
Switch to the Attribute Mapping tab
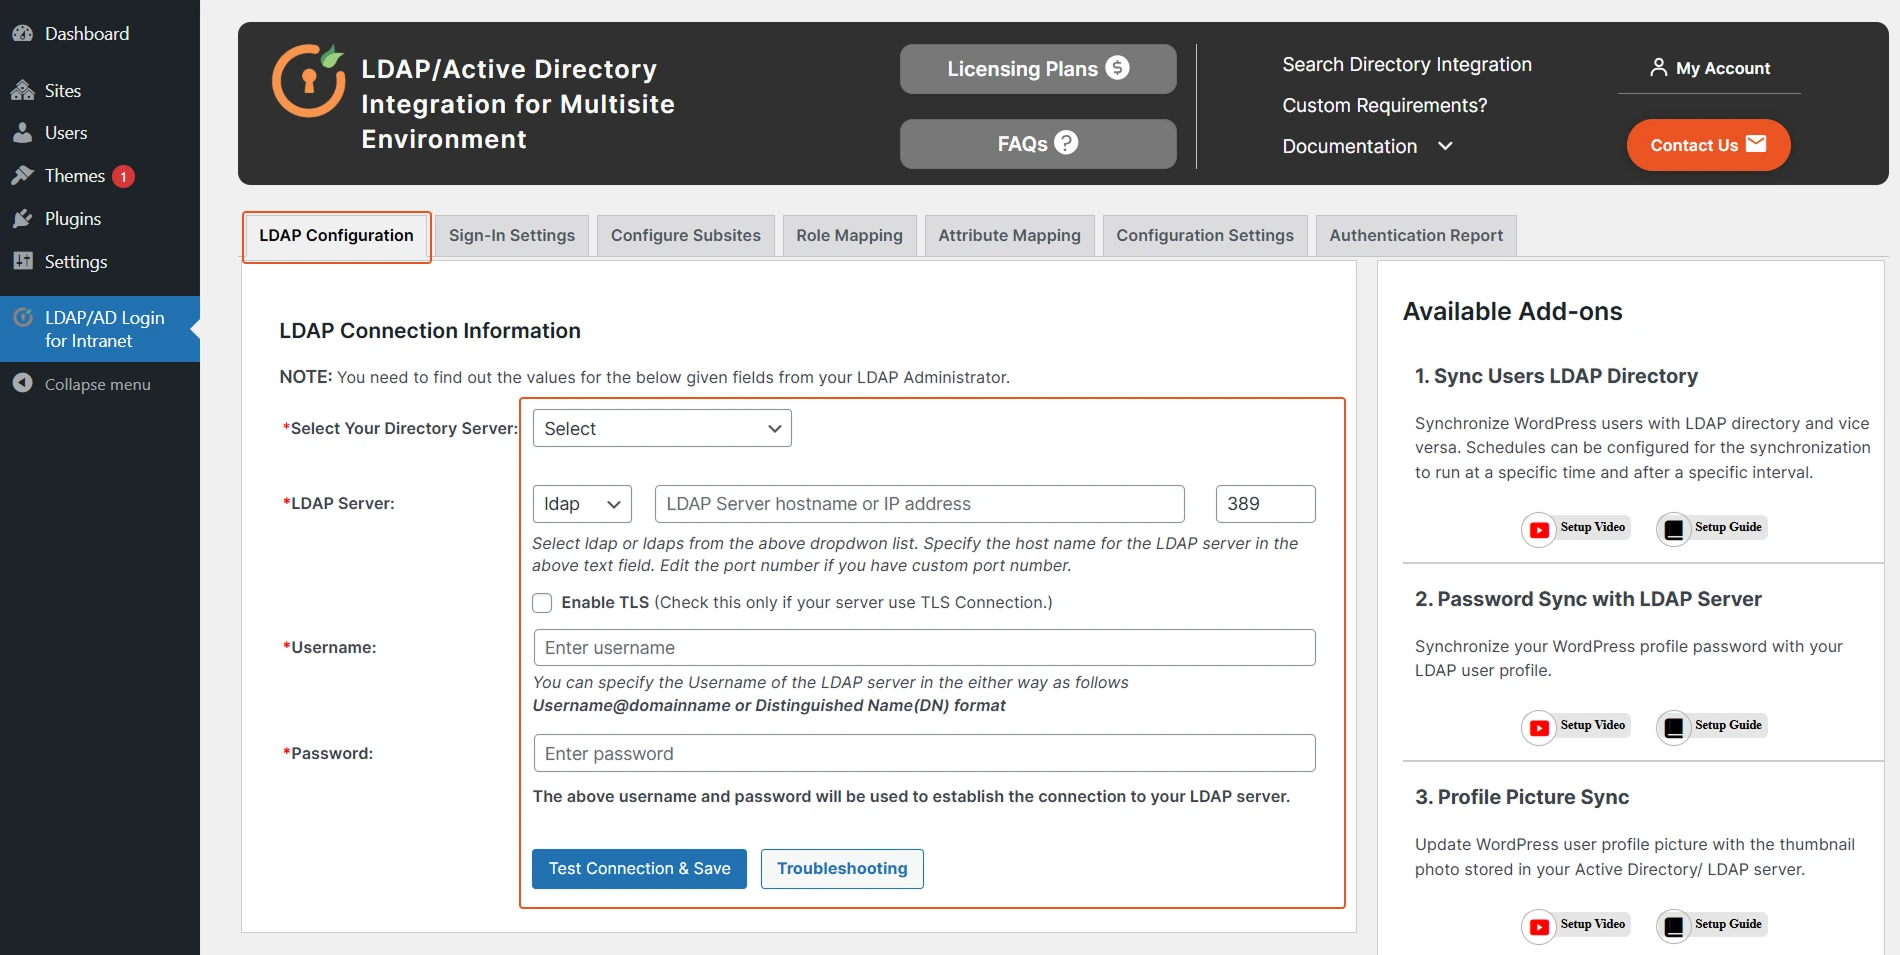[x=1009, y=236]
